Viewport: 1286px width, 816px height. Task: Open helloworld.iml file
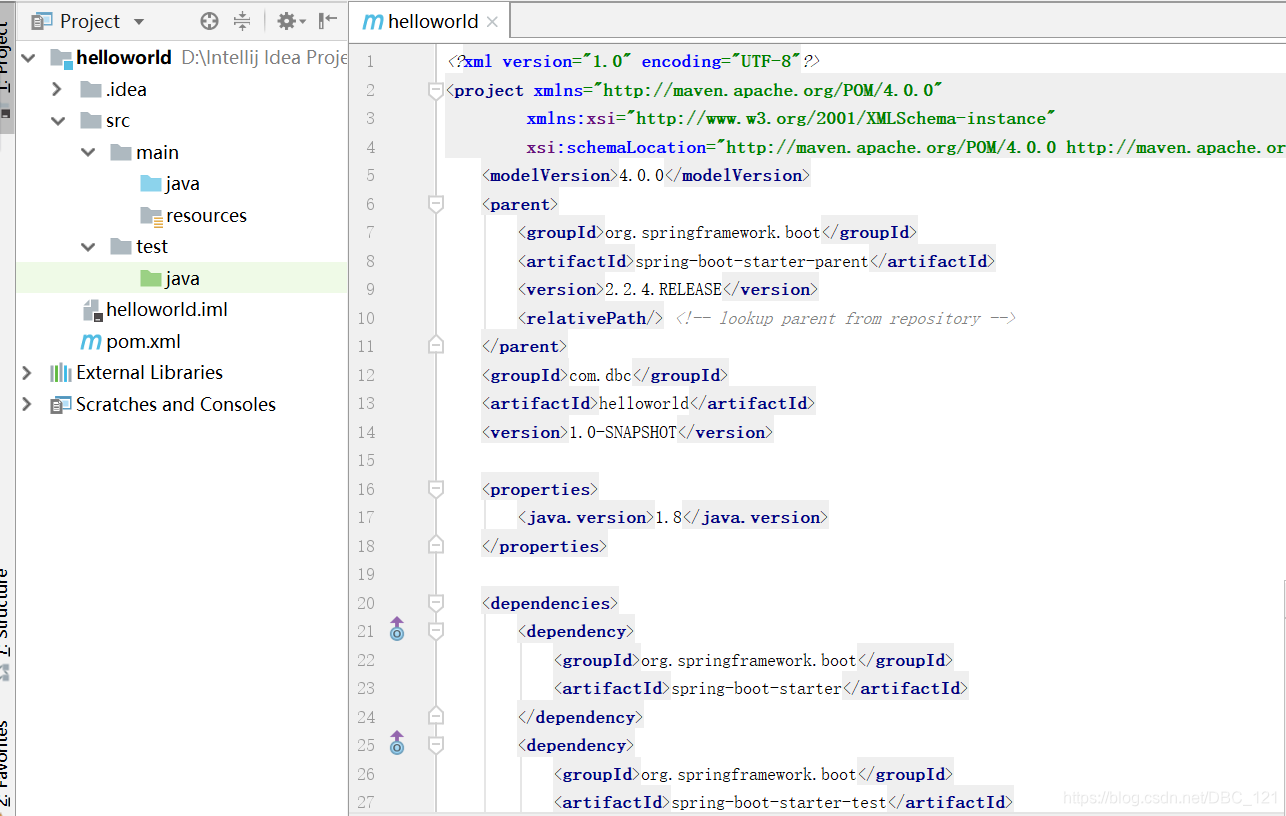tap(167, 310)
